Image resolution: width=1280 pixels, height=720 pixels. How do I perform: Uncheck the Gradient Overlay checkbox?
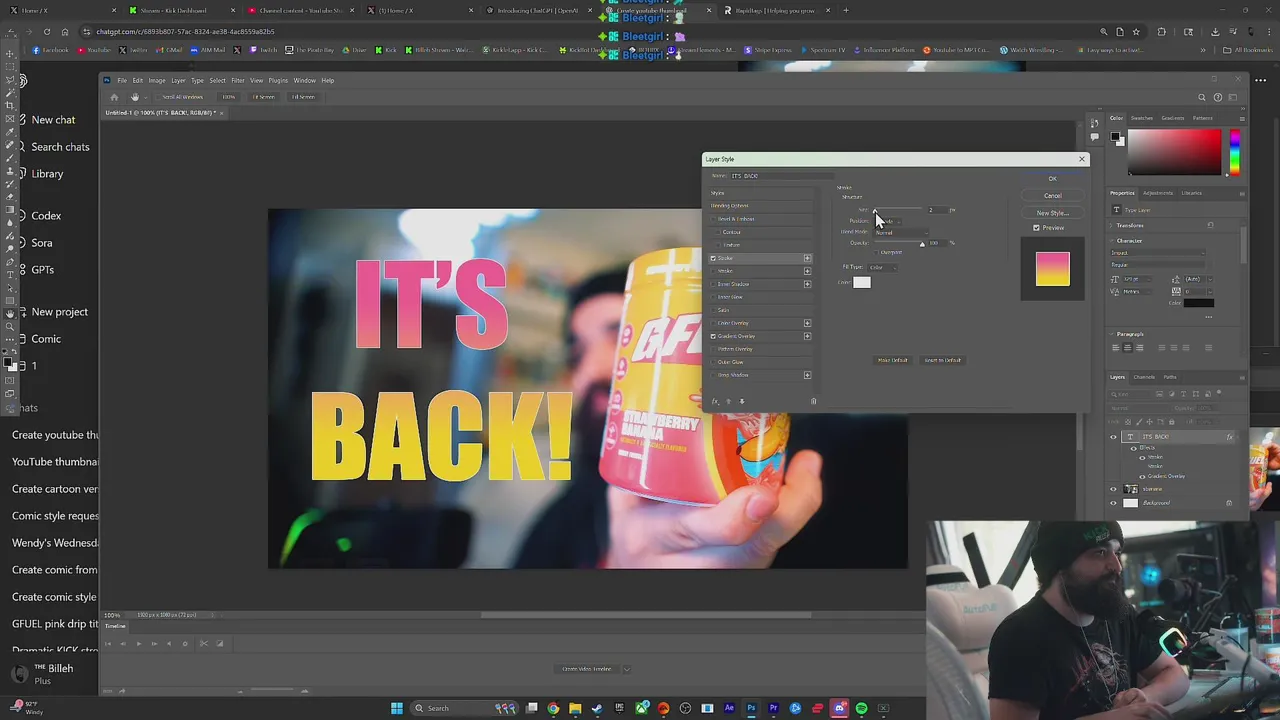[713, 336]
